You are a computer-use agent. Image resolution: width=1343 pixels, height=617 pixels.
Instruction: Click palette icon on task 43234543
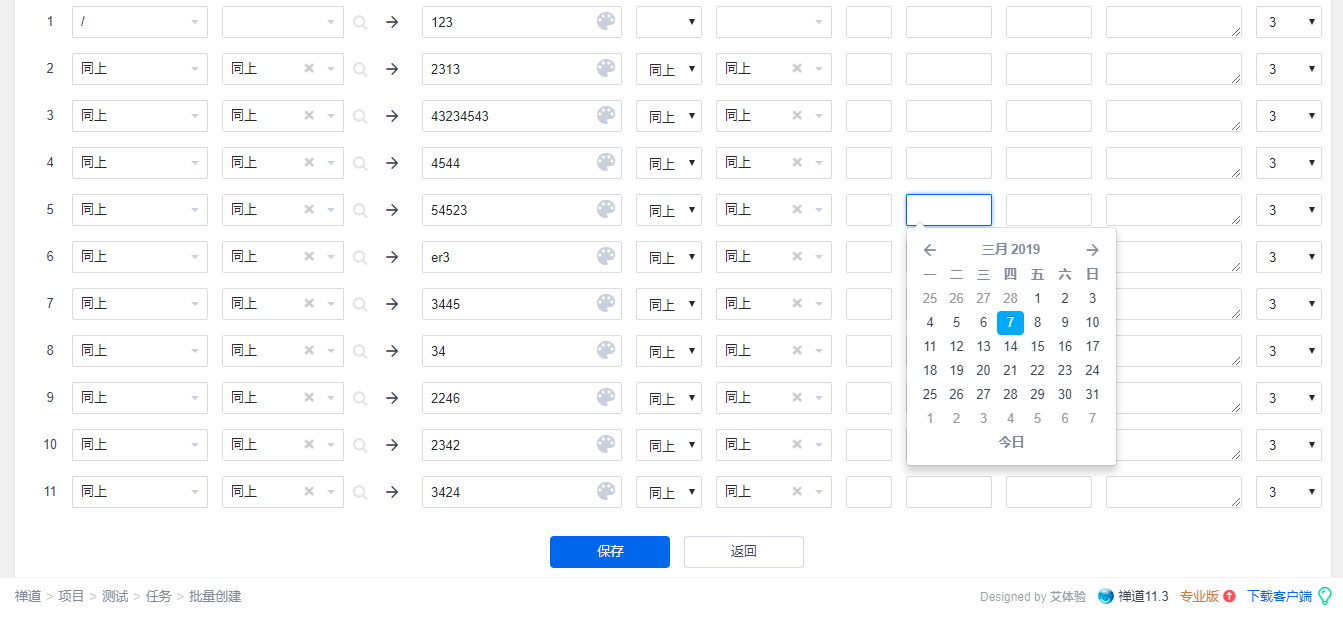tap(606, 115)
